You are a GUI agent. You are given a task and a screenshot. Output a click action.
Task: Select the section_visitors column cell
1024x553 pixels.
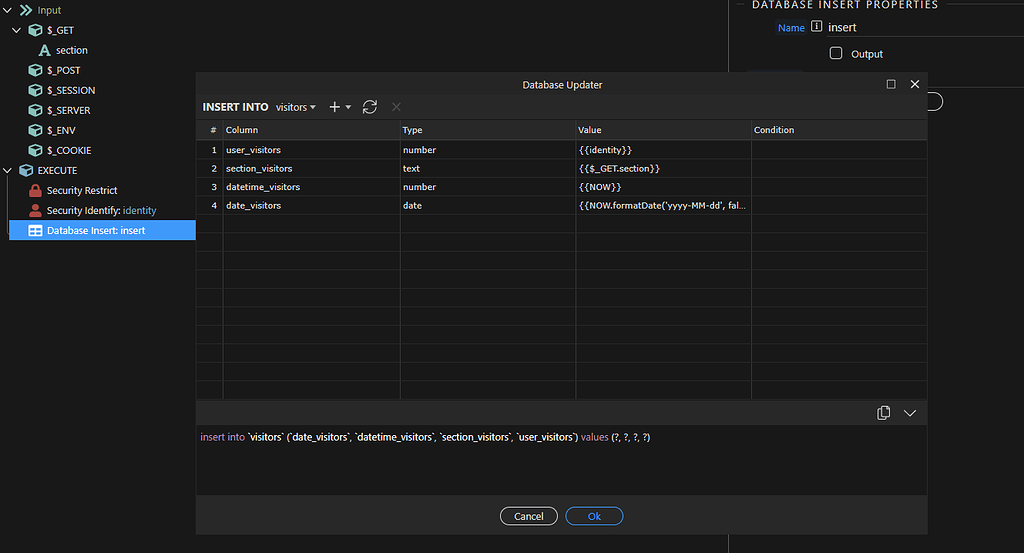pyautogui.click(x=312, y=168)
